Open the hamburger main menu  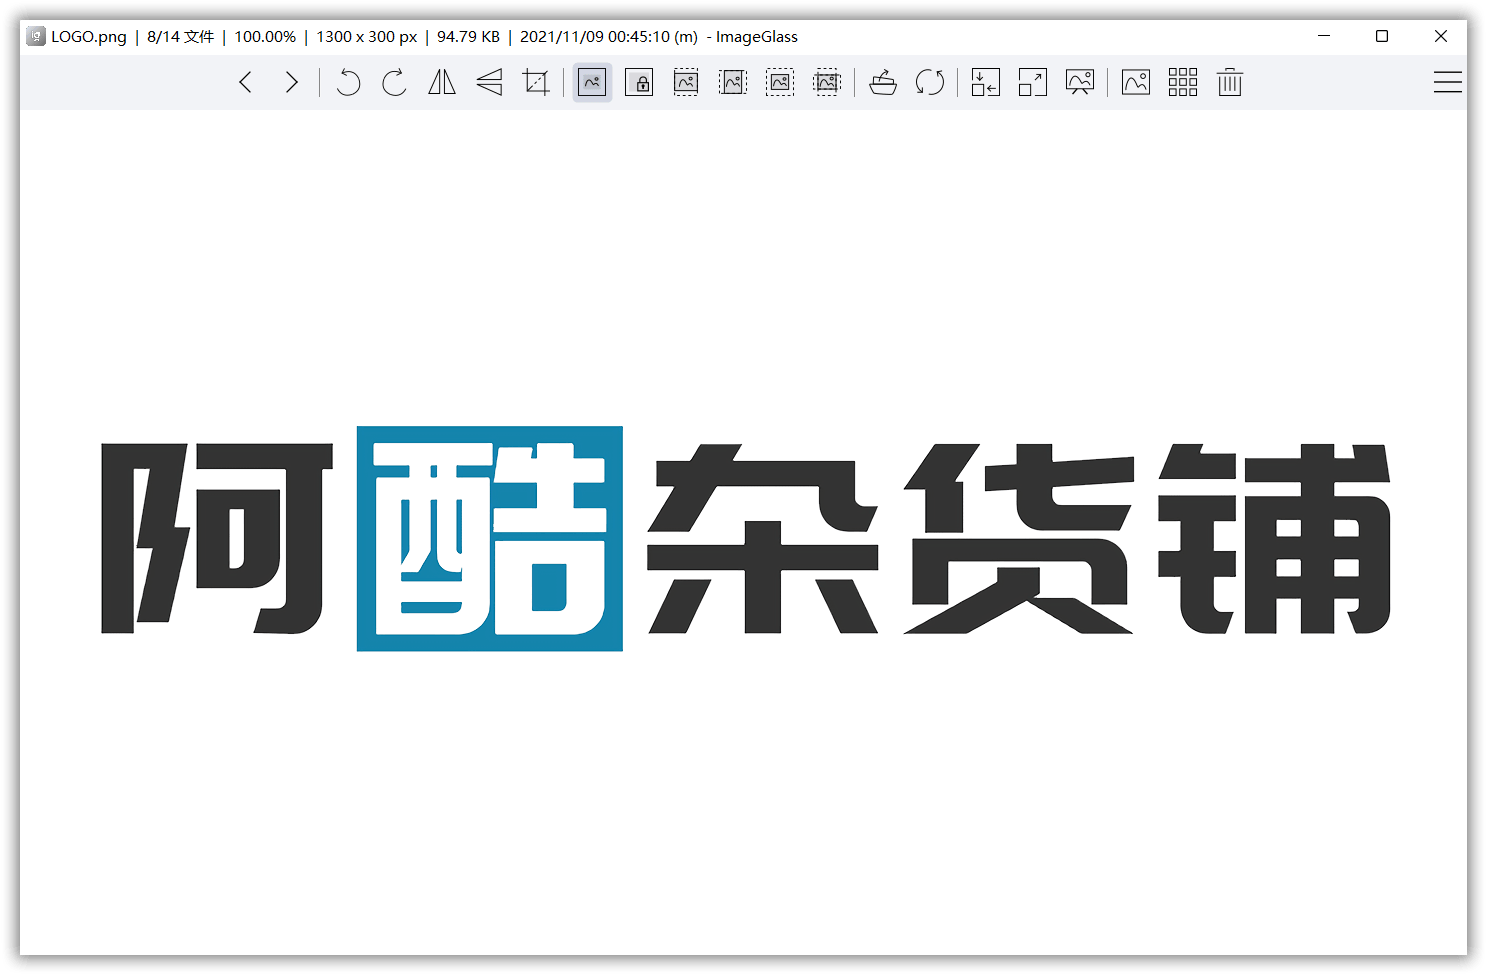(1447, 83)
